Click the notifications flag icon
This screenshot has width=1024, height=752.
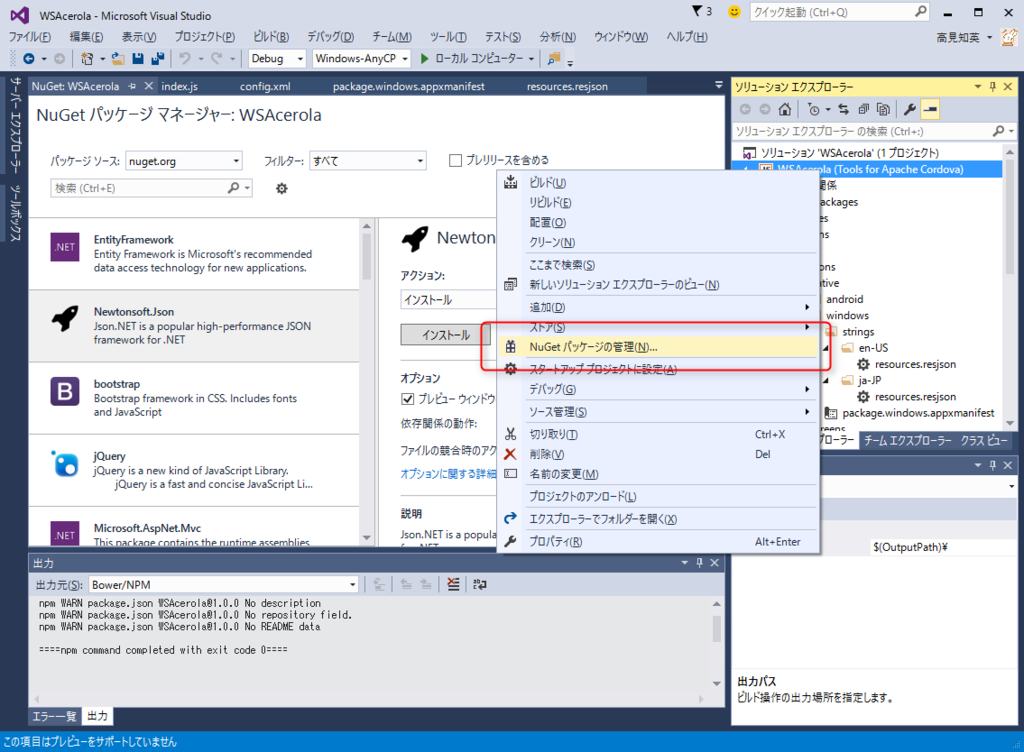pyautogui.click(x=697, y=11)
